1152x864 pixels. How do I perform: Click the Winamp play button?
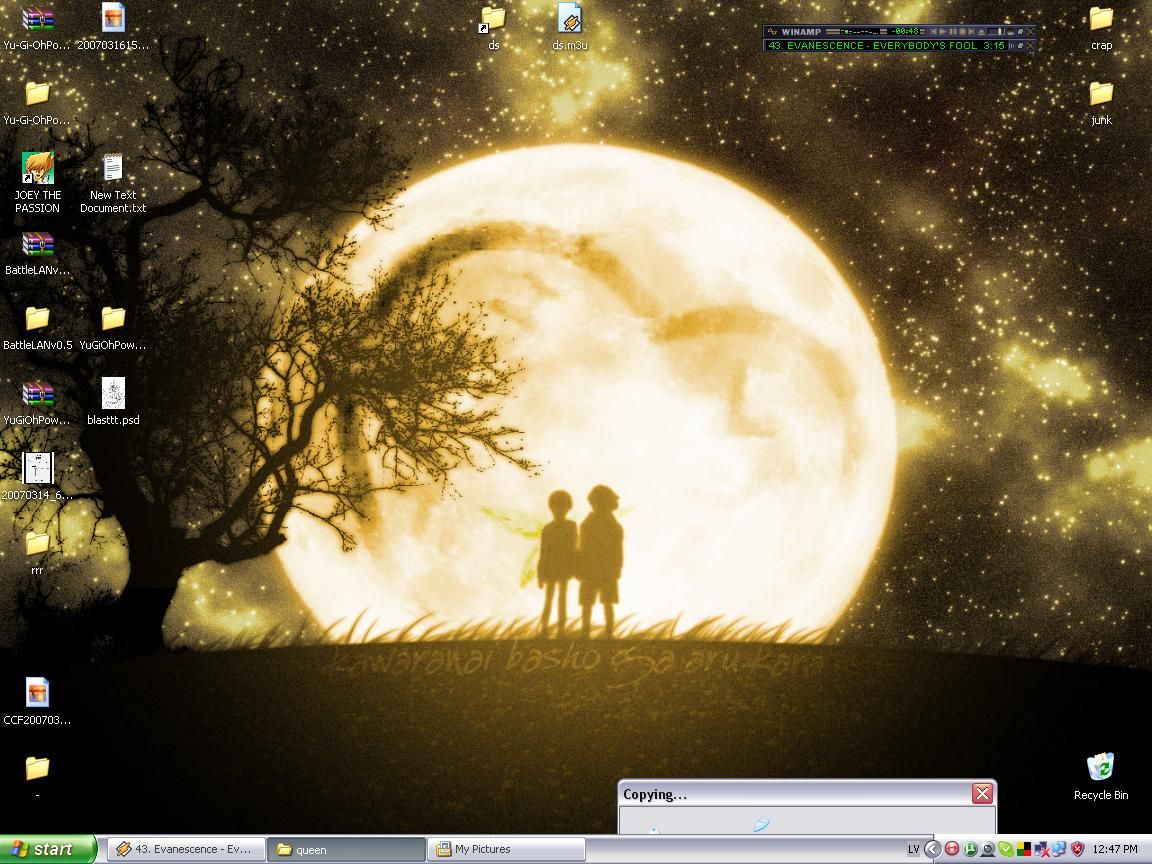(x=943, y=32)
